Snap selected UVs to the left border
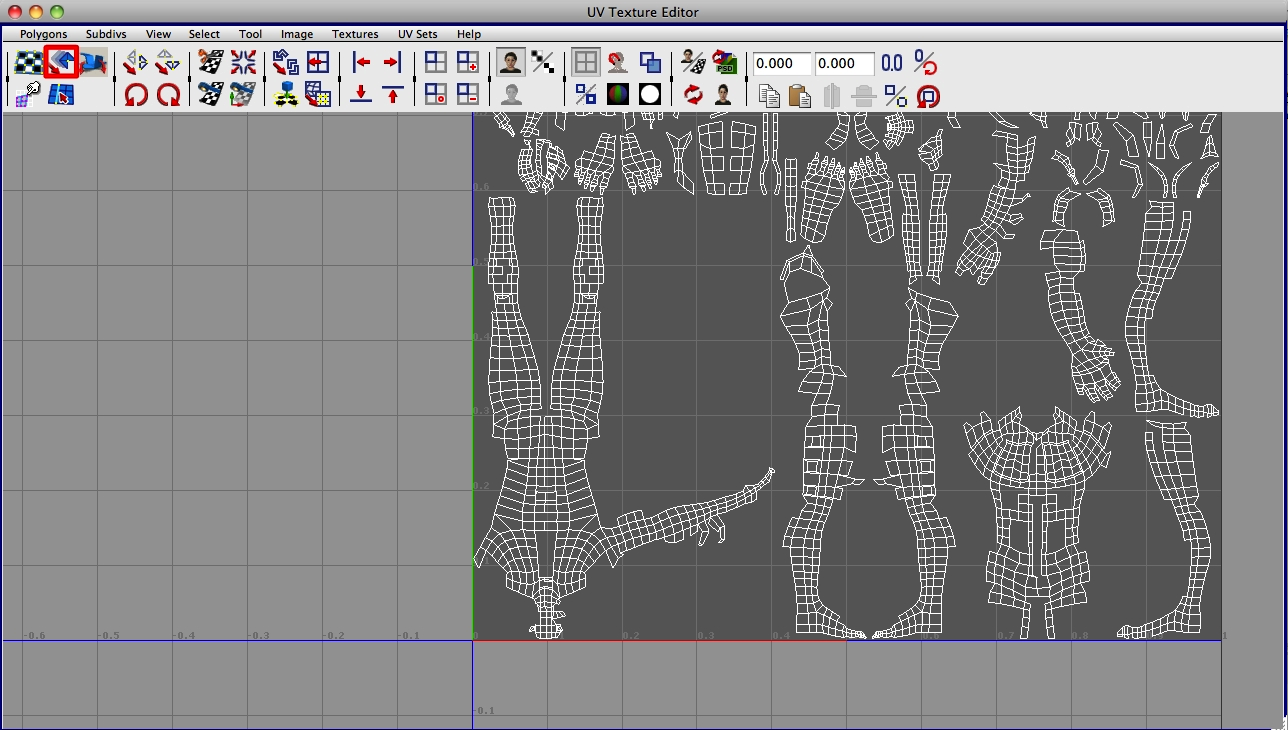The image size is (1288, 730). [x=361, y=62]
